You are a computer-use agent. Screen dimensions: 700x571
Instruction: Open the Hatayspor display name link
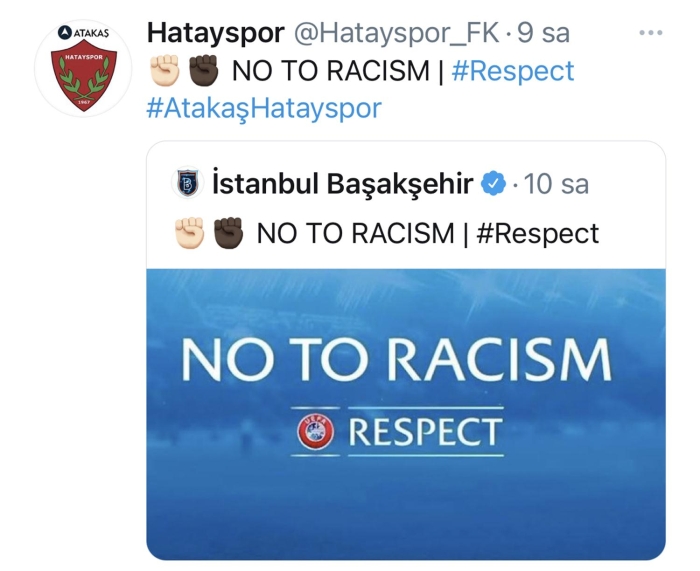(x=215, y=33)
